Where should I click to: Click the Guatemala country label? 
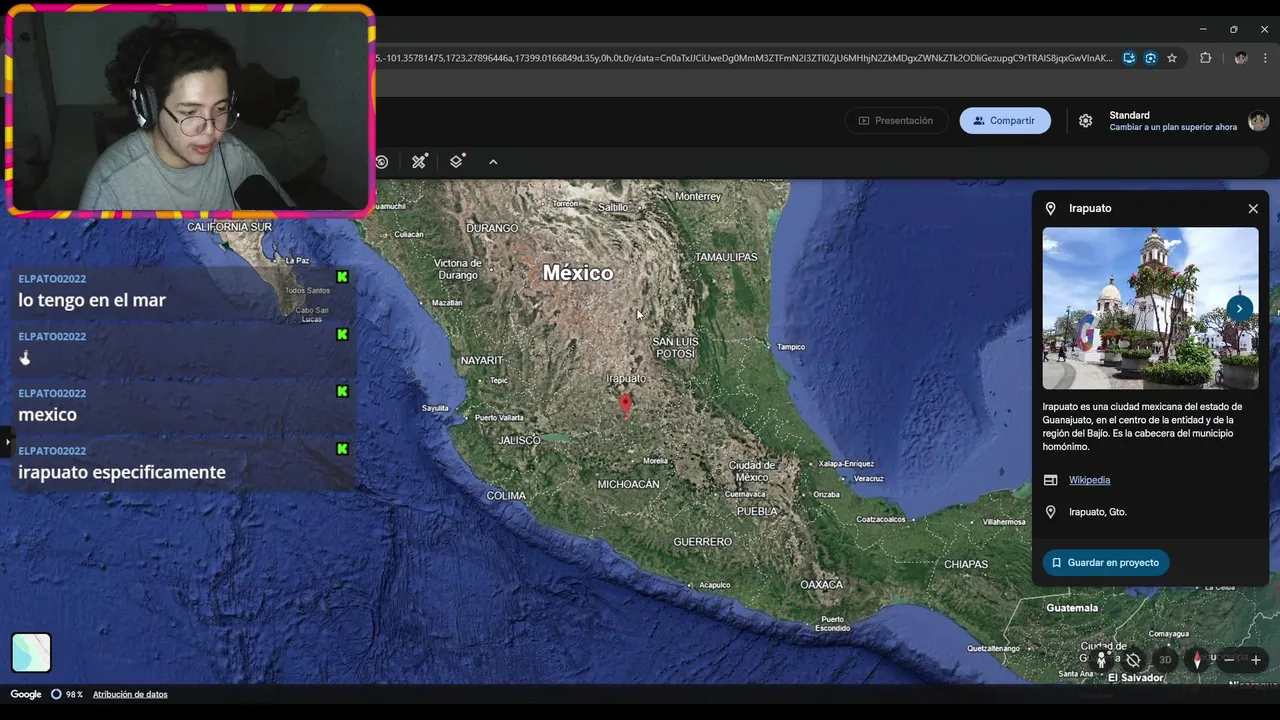[1072, 608]
